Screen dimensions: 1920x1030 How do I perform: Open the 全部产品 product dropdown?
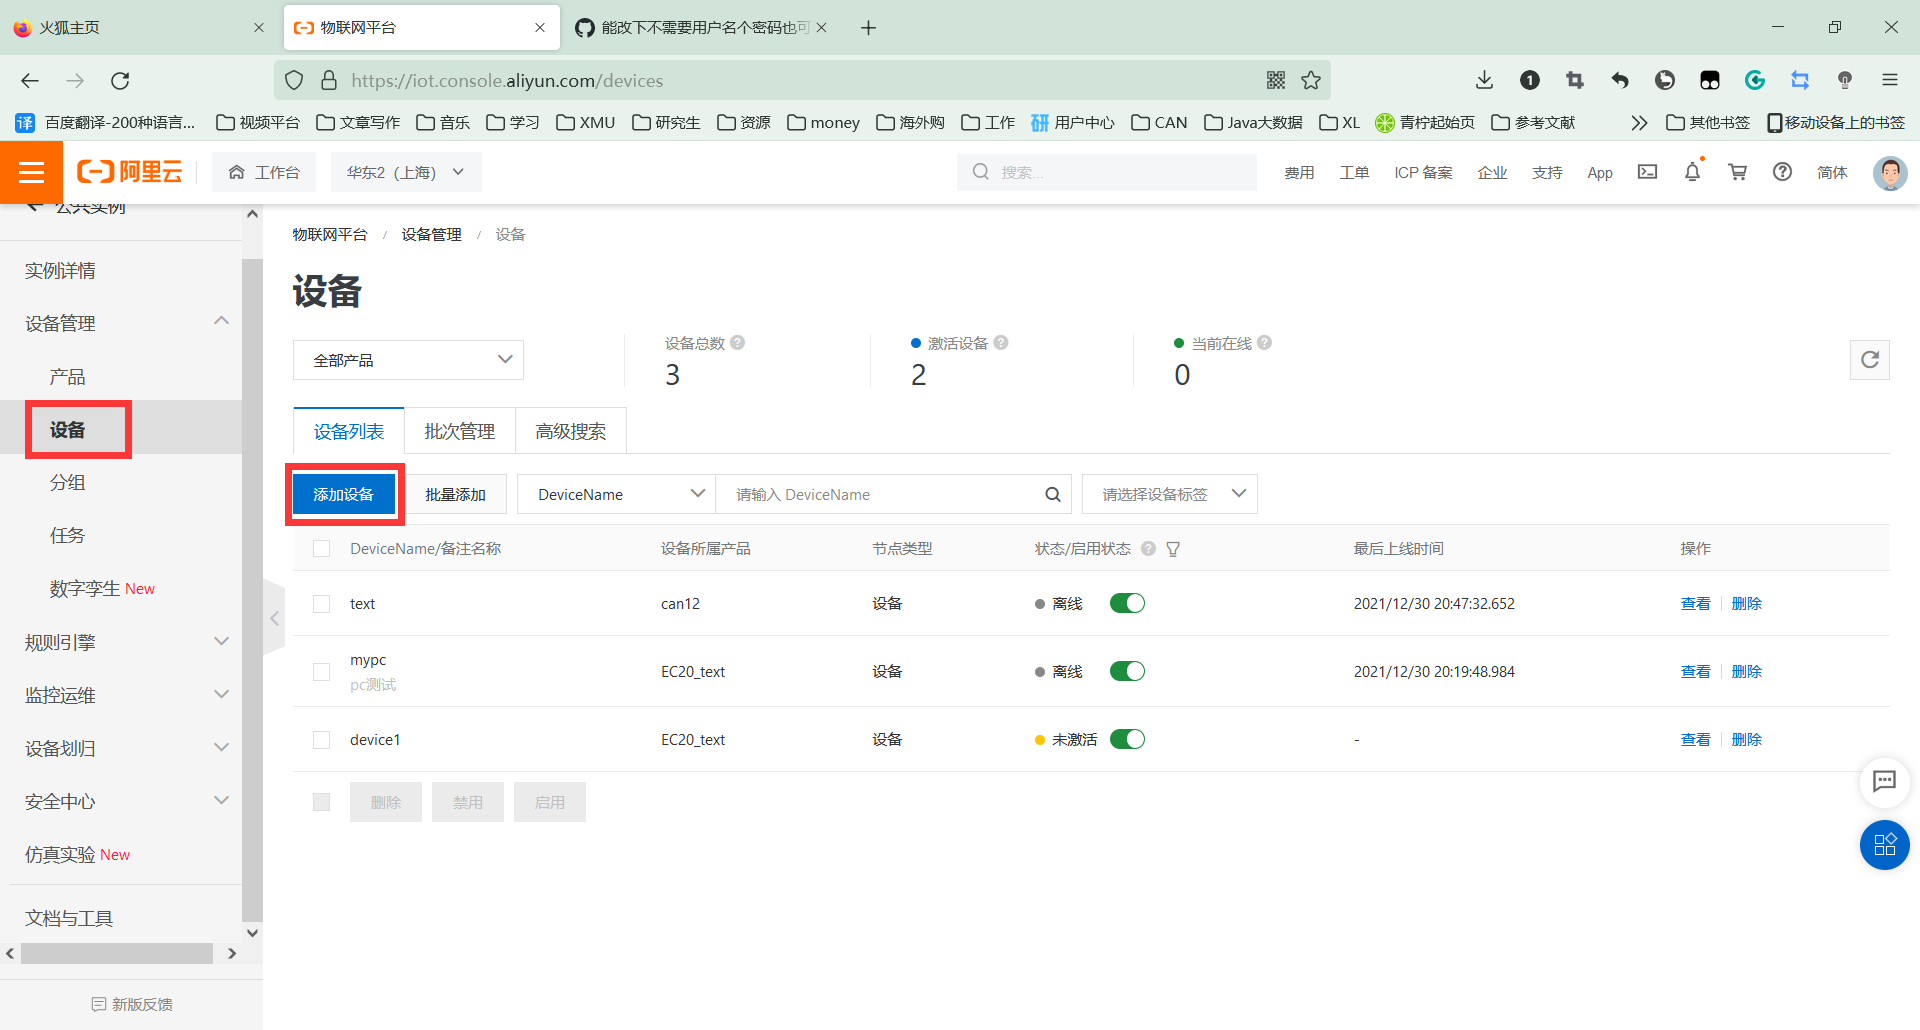point(408,360)
